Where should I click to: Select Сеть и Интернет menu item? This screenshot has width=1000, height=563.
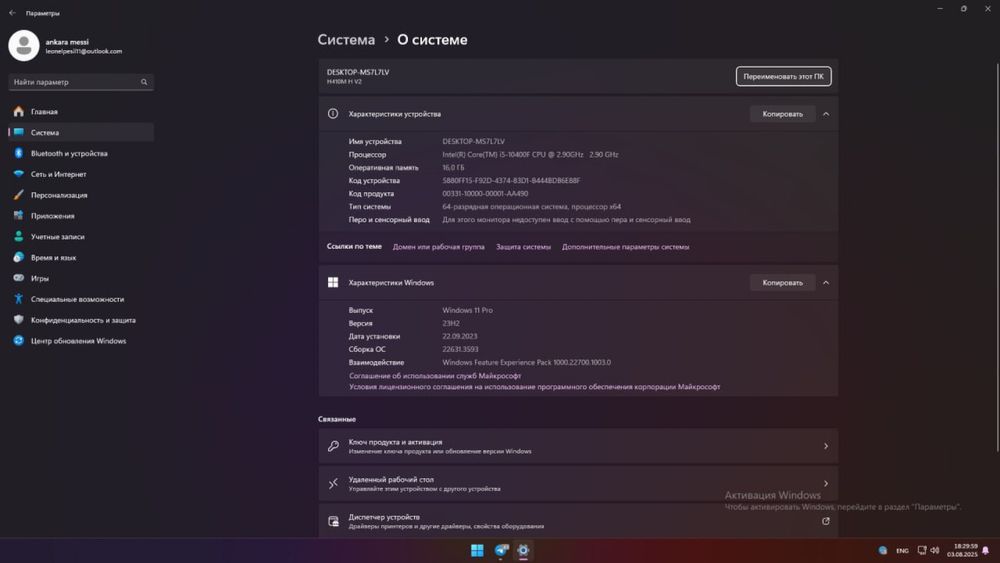pos(81,174)
